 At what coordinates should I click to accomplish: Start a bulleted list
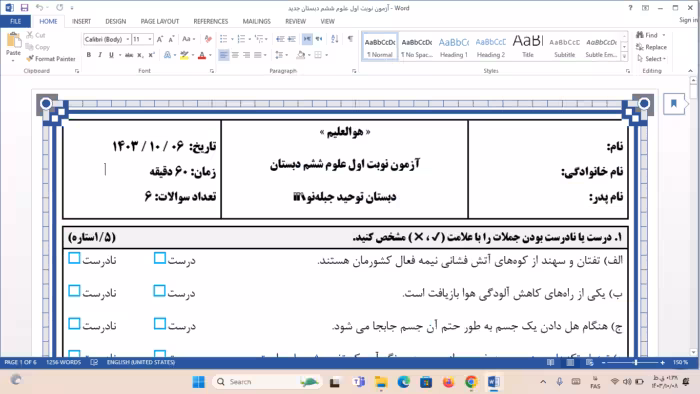(224, 39)
